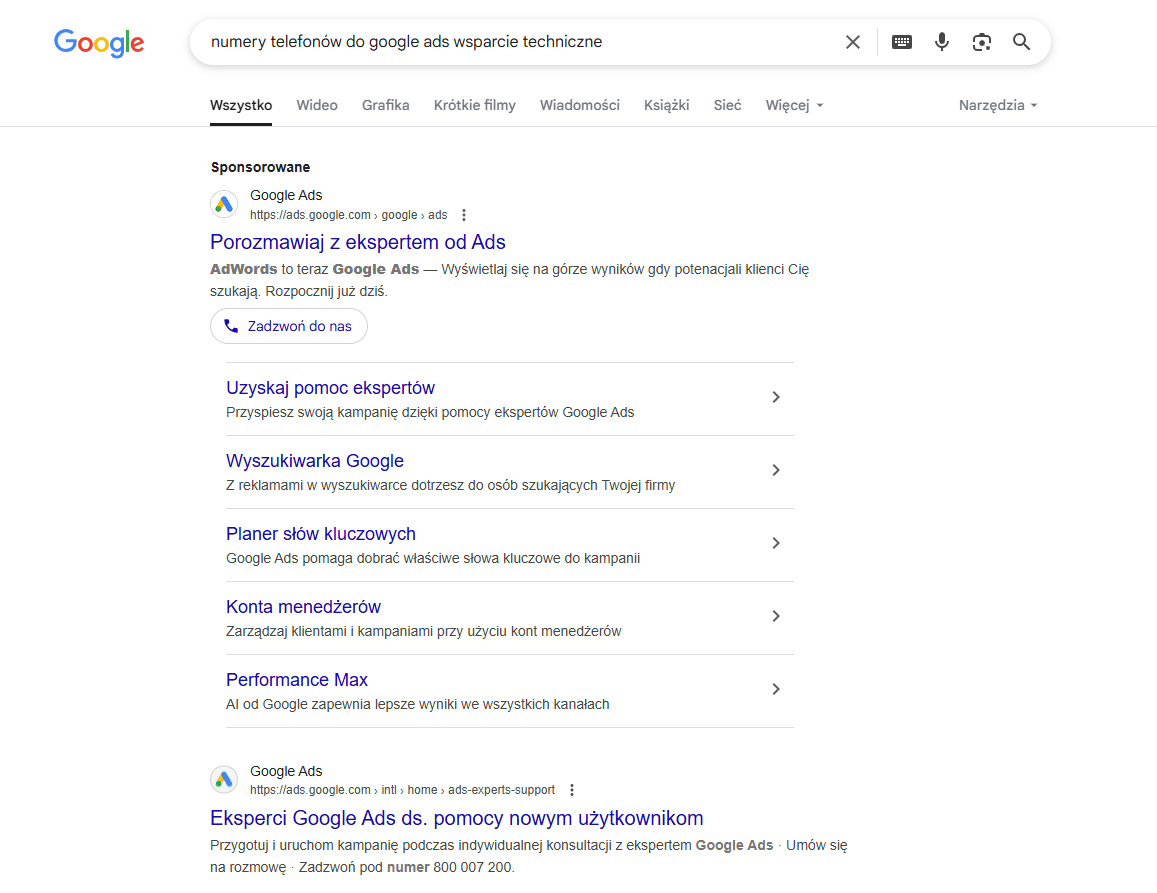Expand the Więcej dropdown
The image size is (1157, 893).
(794, 105)
